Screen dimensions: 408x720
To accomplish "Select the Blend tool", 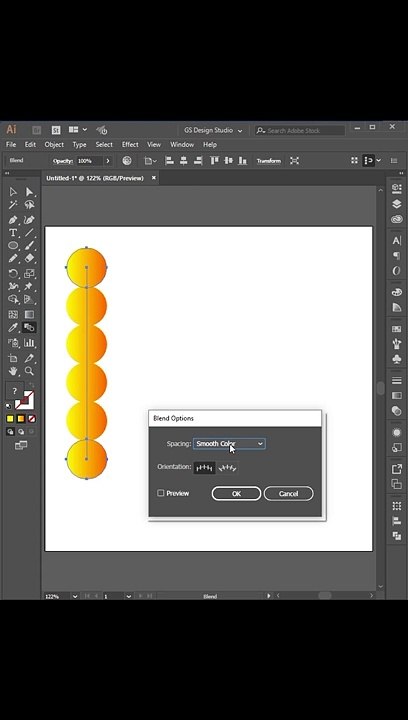I will pyautogui.click(x=29, y=327).
